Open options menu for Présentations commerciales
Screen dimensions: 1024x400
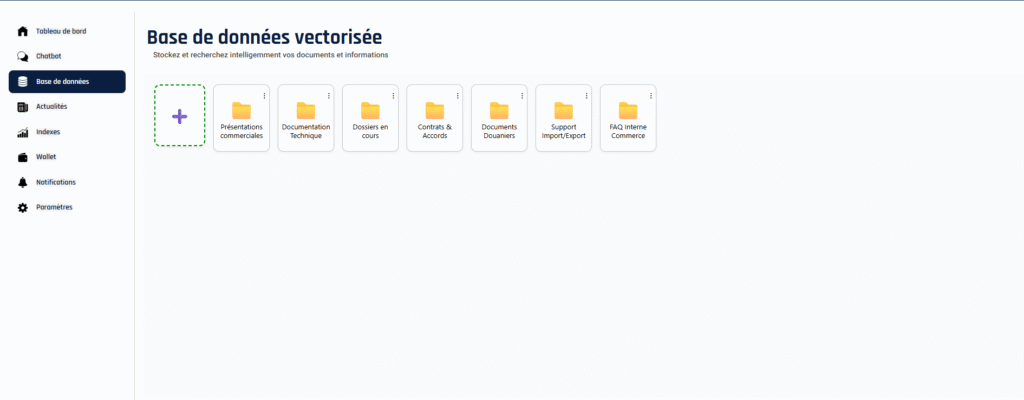click(x=264, y=95)
